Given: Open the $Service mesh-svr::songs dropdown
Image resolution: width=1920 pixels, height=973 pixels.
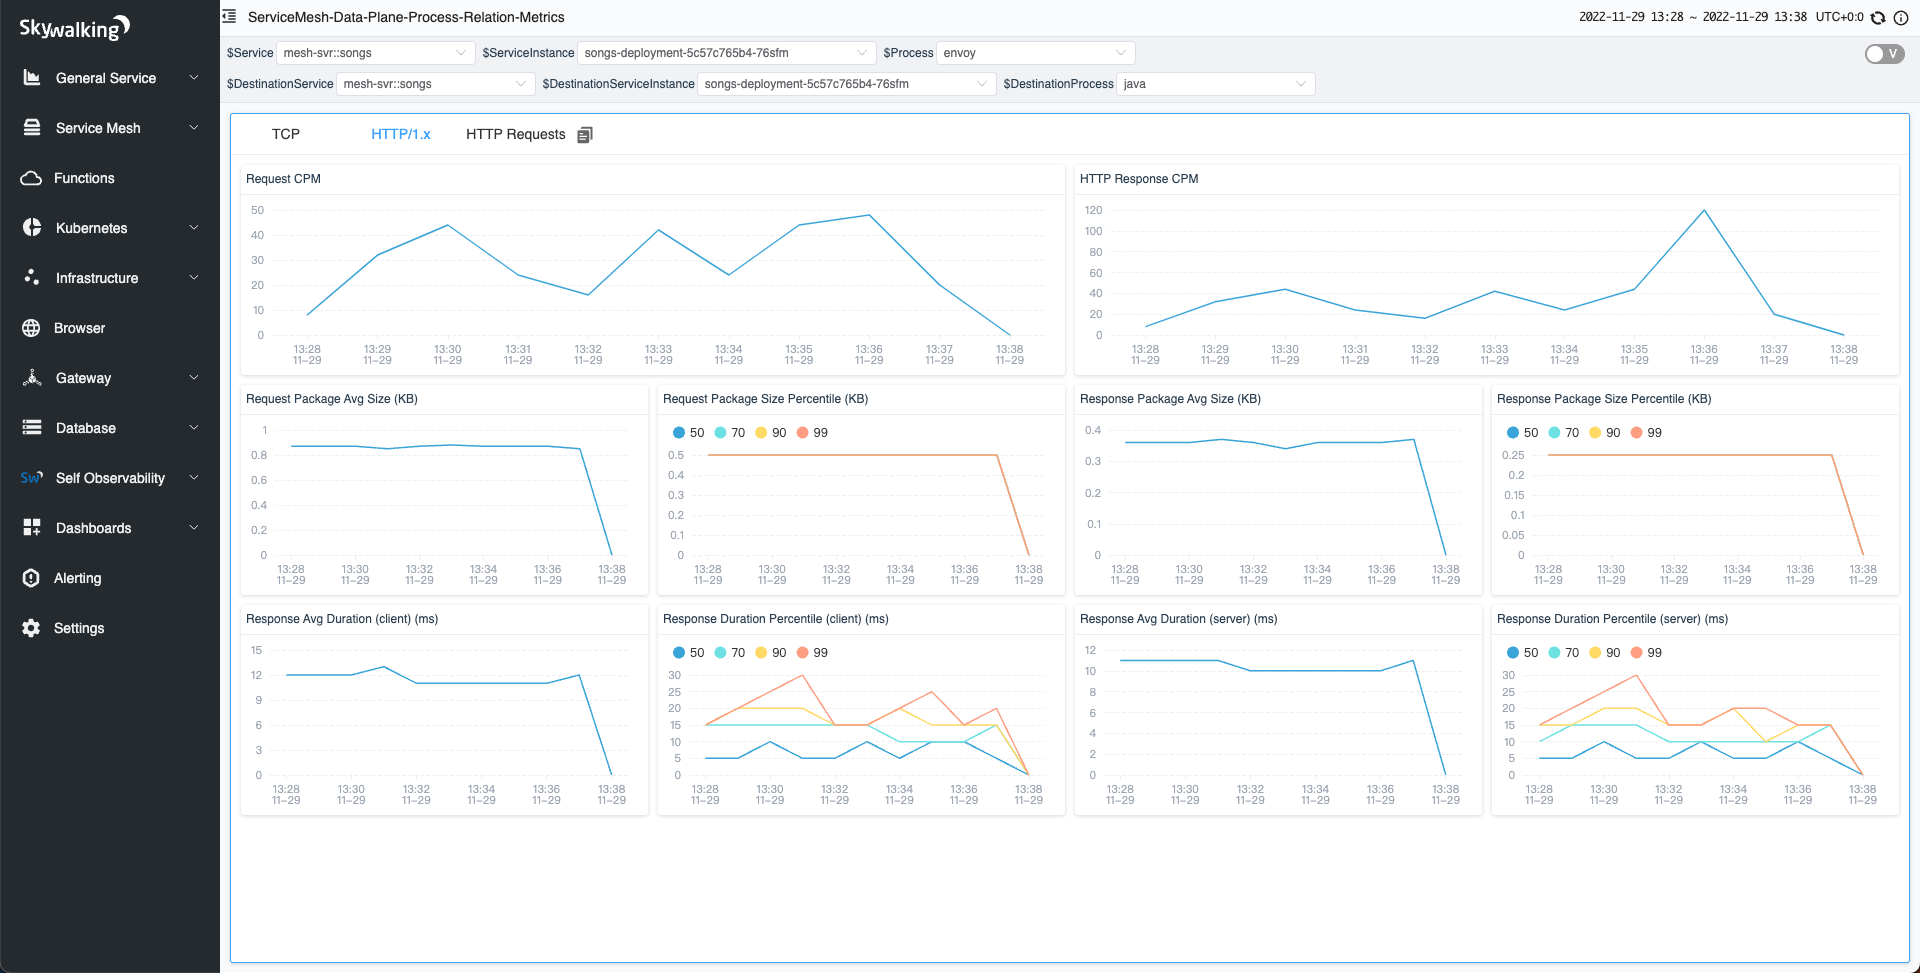Looking at the screenshot, I should (x=374, y=53).
